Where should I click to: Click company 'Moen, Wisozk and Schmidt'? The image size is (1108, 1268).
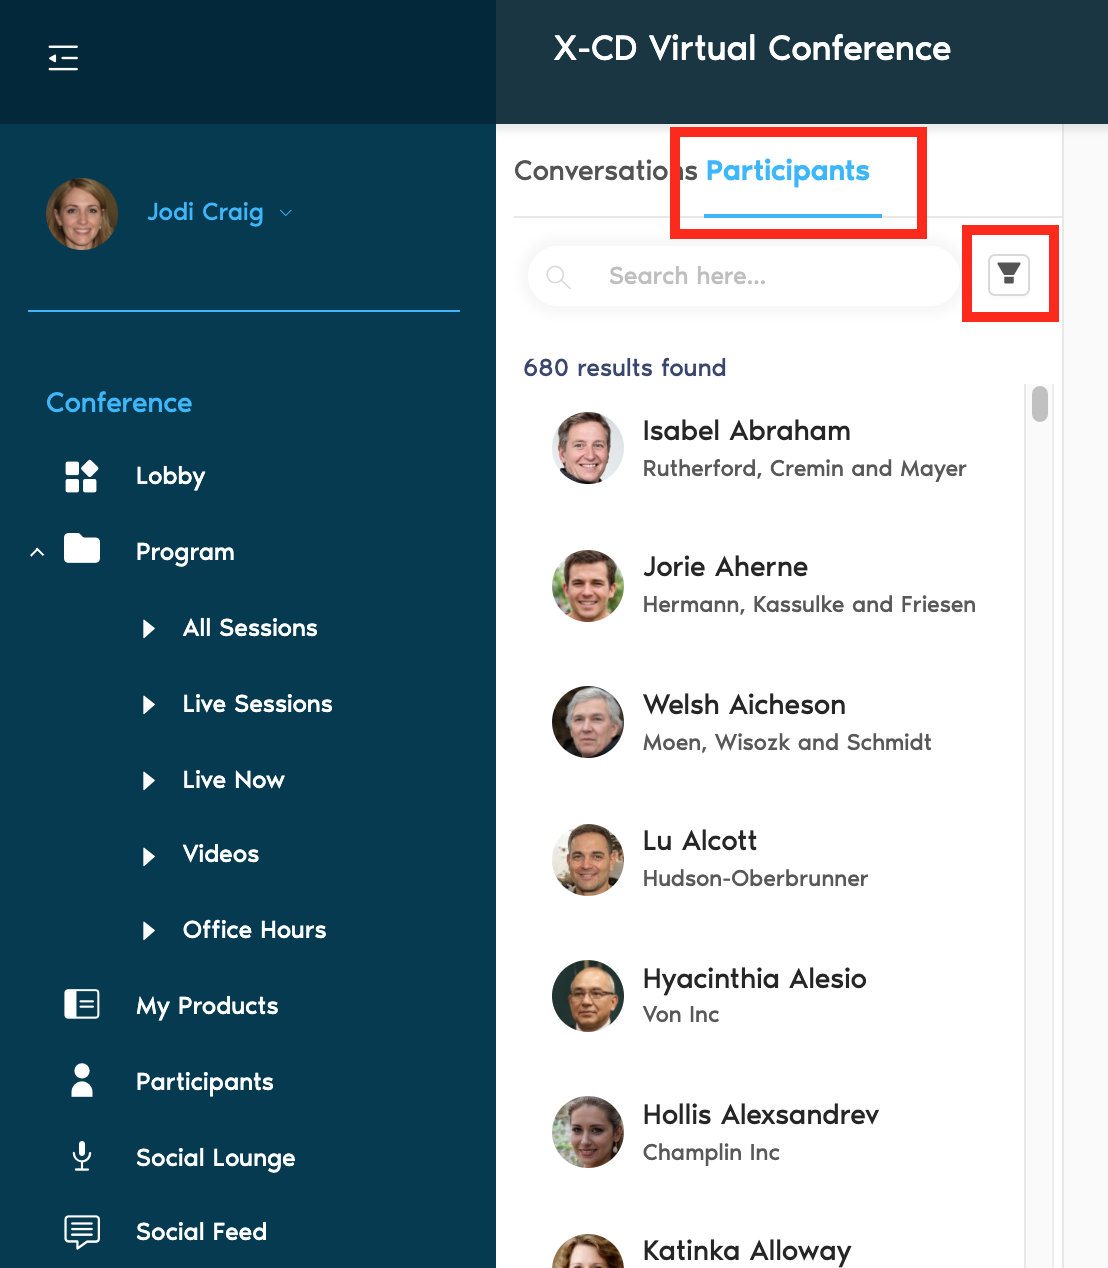point(788,743)
